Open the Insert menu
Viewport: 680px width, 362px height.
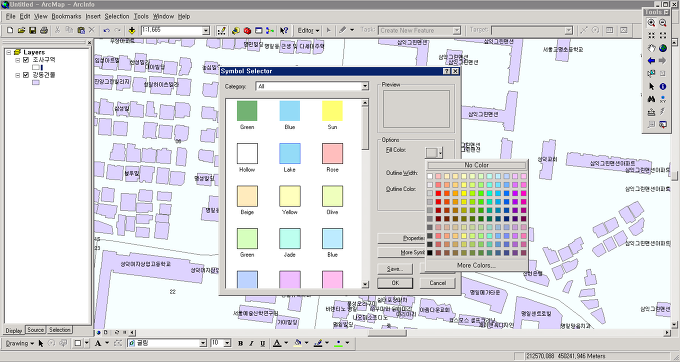[93, 16]
